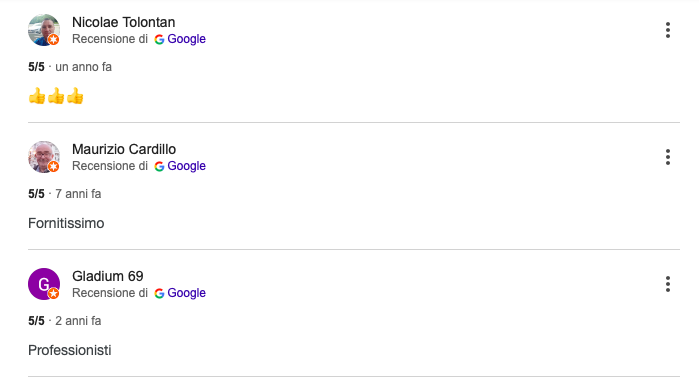Click the "Fornitissimo" review text

coord(66,223)
